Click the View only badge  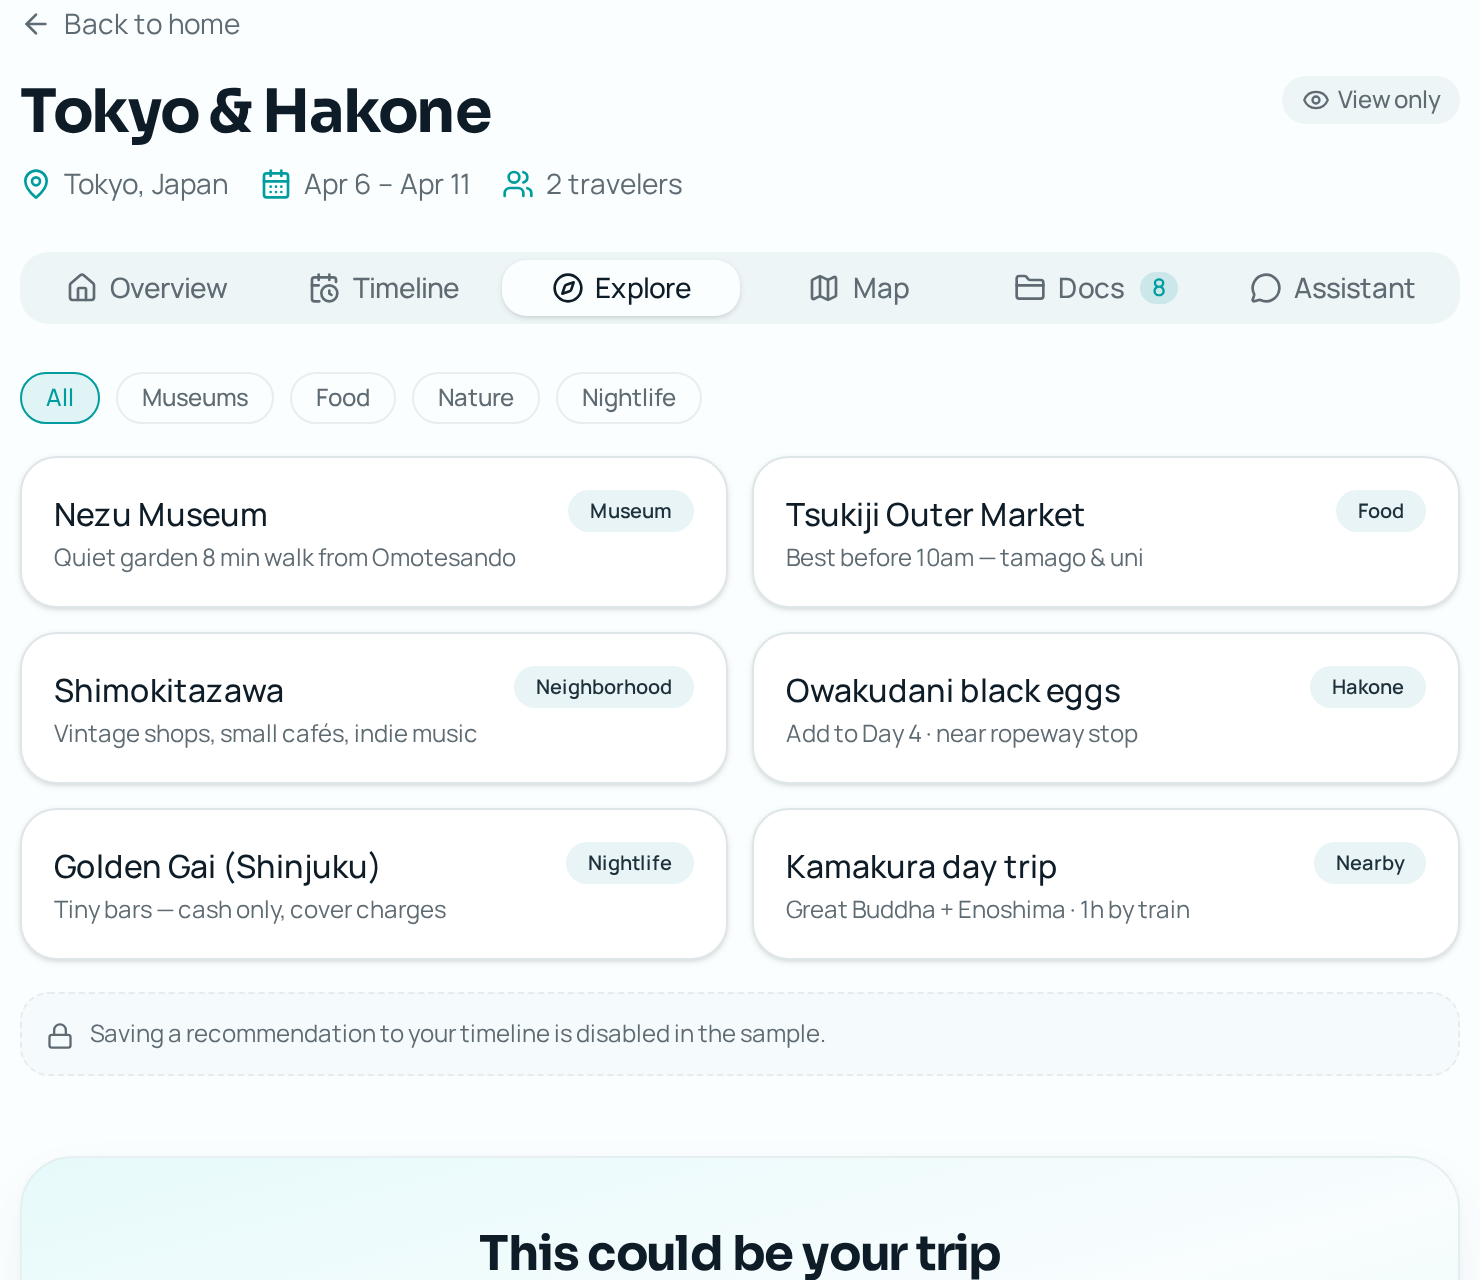point(1371,100)
